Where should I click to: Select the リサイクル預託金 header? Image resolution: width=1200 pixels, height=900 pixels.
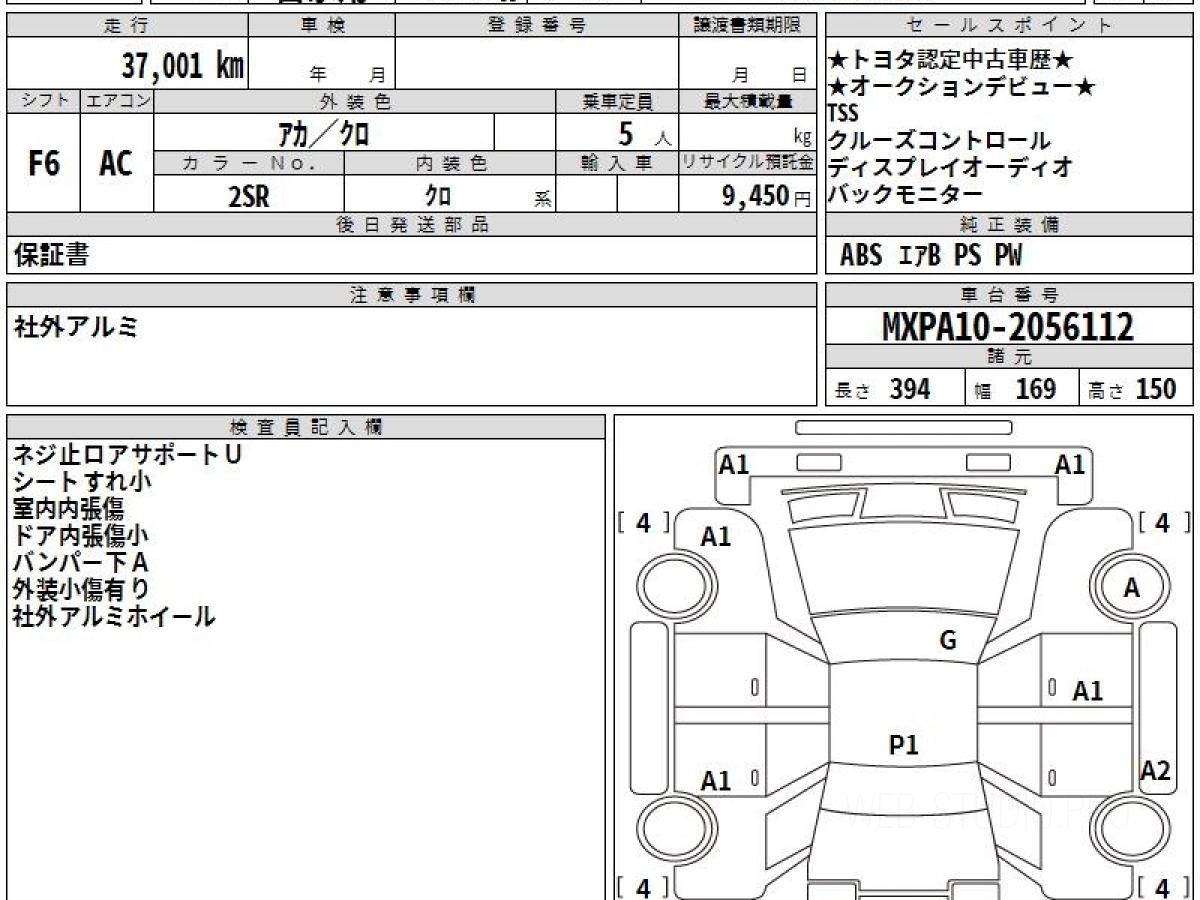(x=747, y=163)
